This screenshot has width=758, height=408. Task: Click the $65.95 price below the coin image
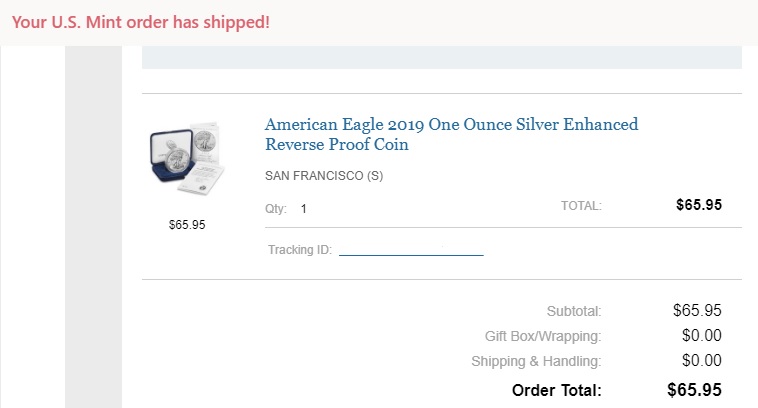(187, 225)
